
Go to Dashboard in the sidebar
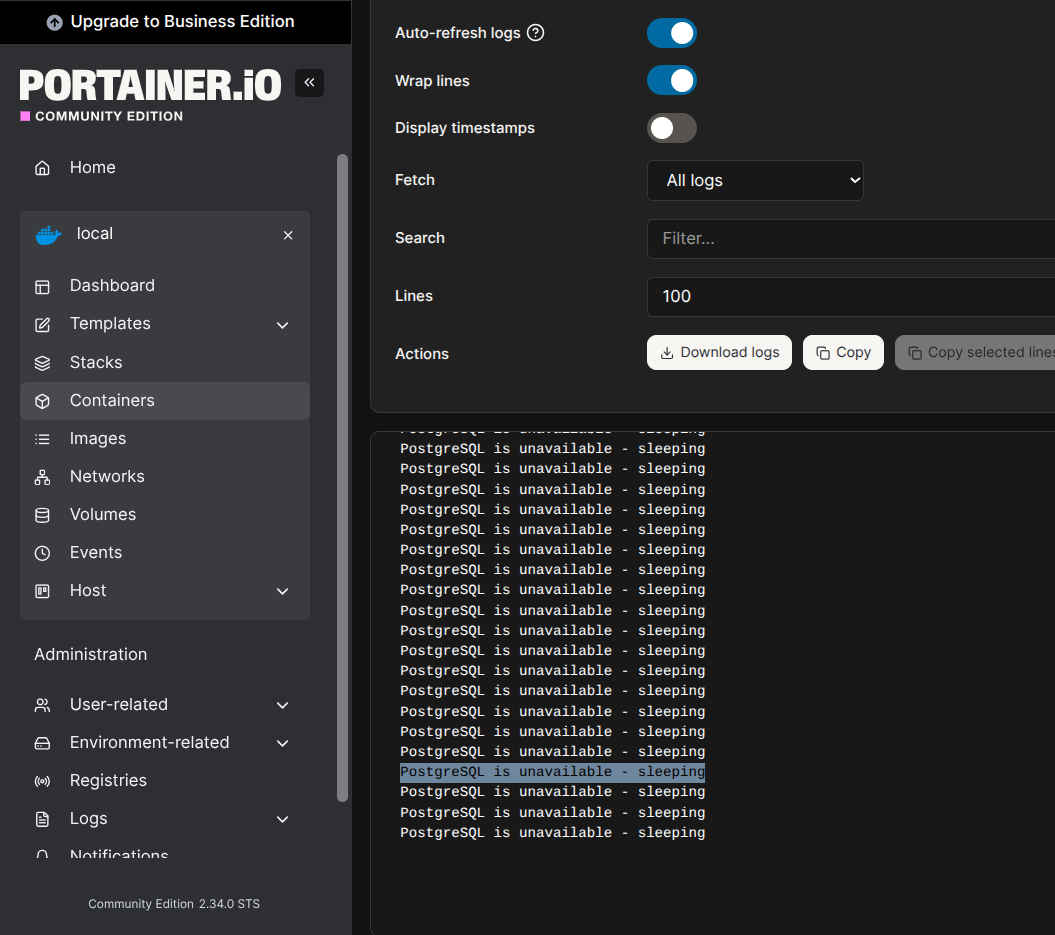[x=112, y=286]
